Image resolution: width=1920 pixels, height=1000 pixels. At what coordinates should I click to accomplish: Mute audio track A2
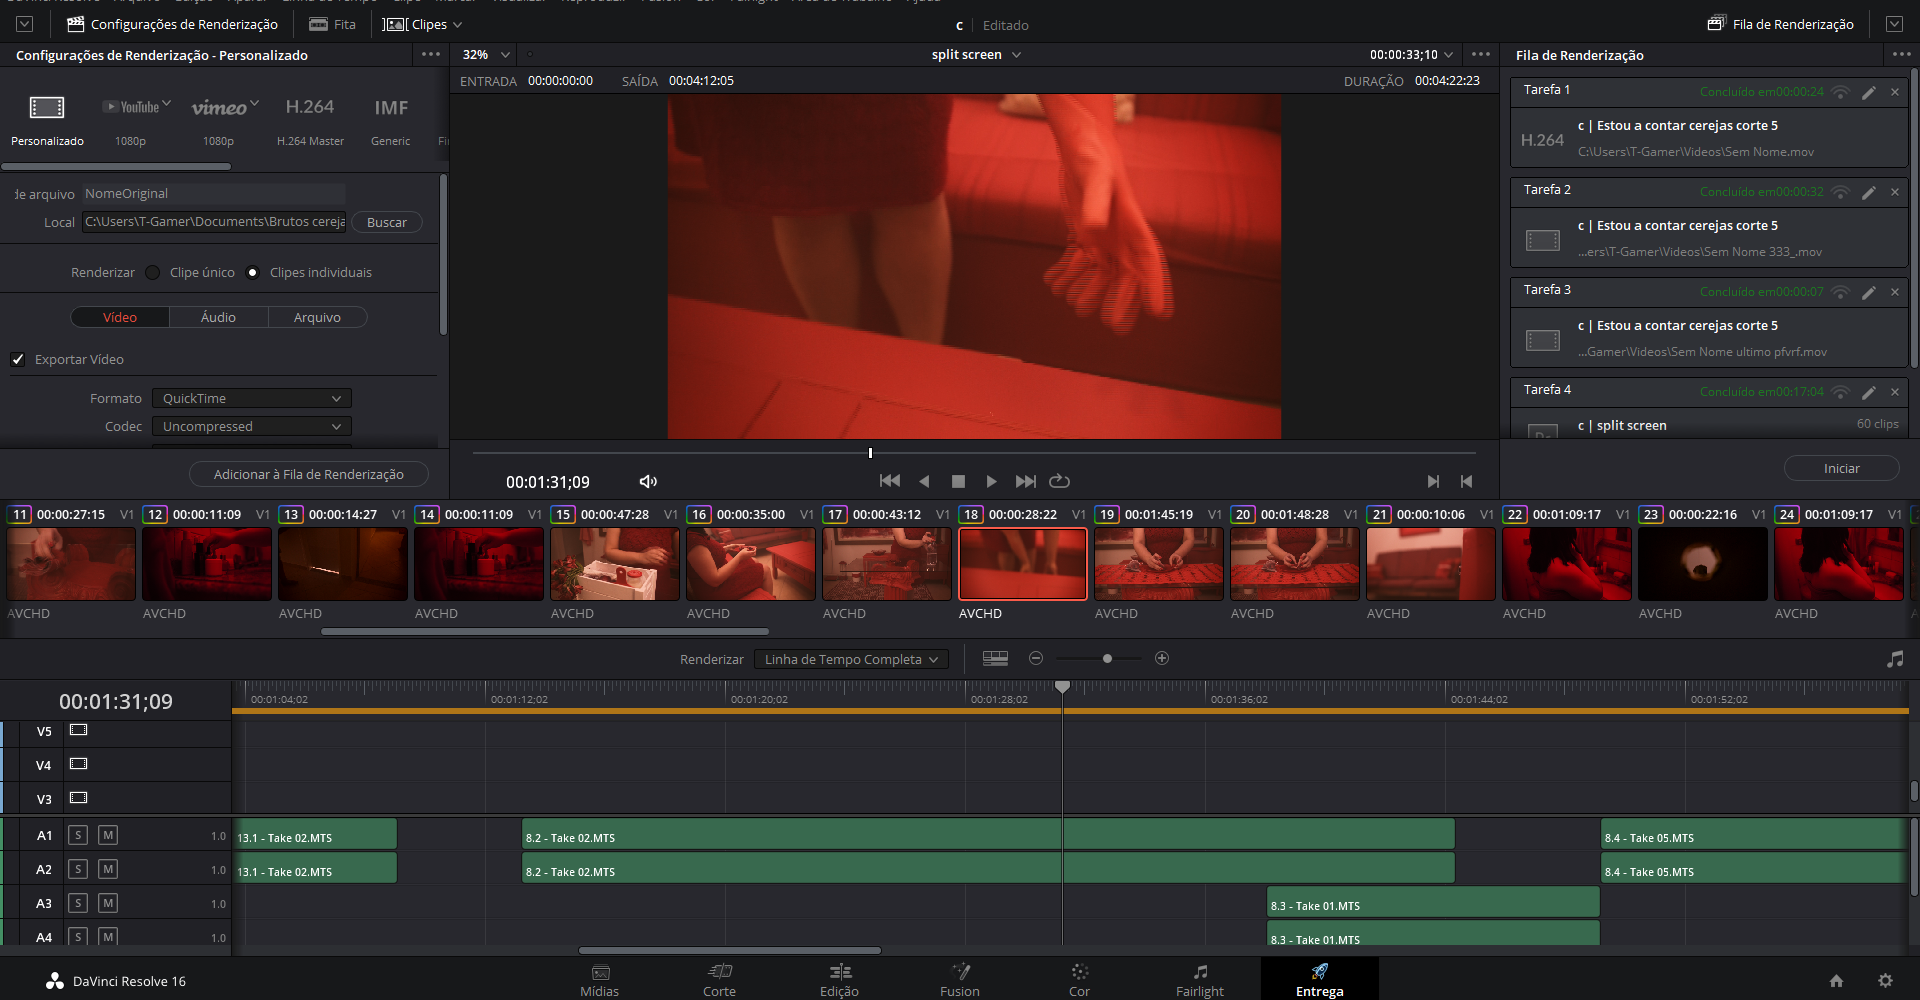pos(108,869)
